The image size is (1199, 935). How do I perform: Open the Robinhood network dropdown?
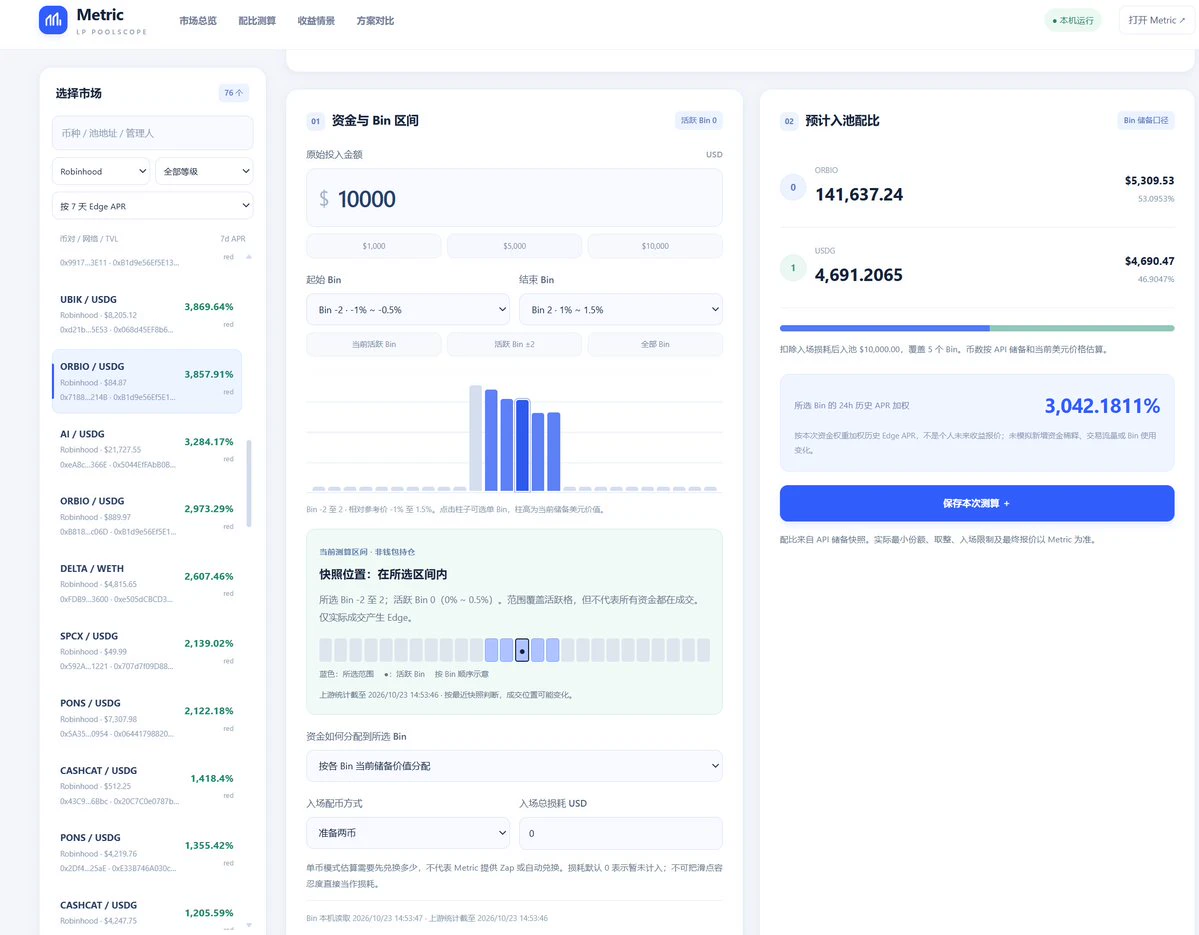coord(101,171)
